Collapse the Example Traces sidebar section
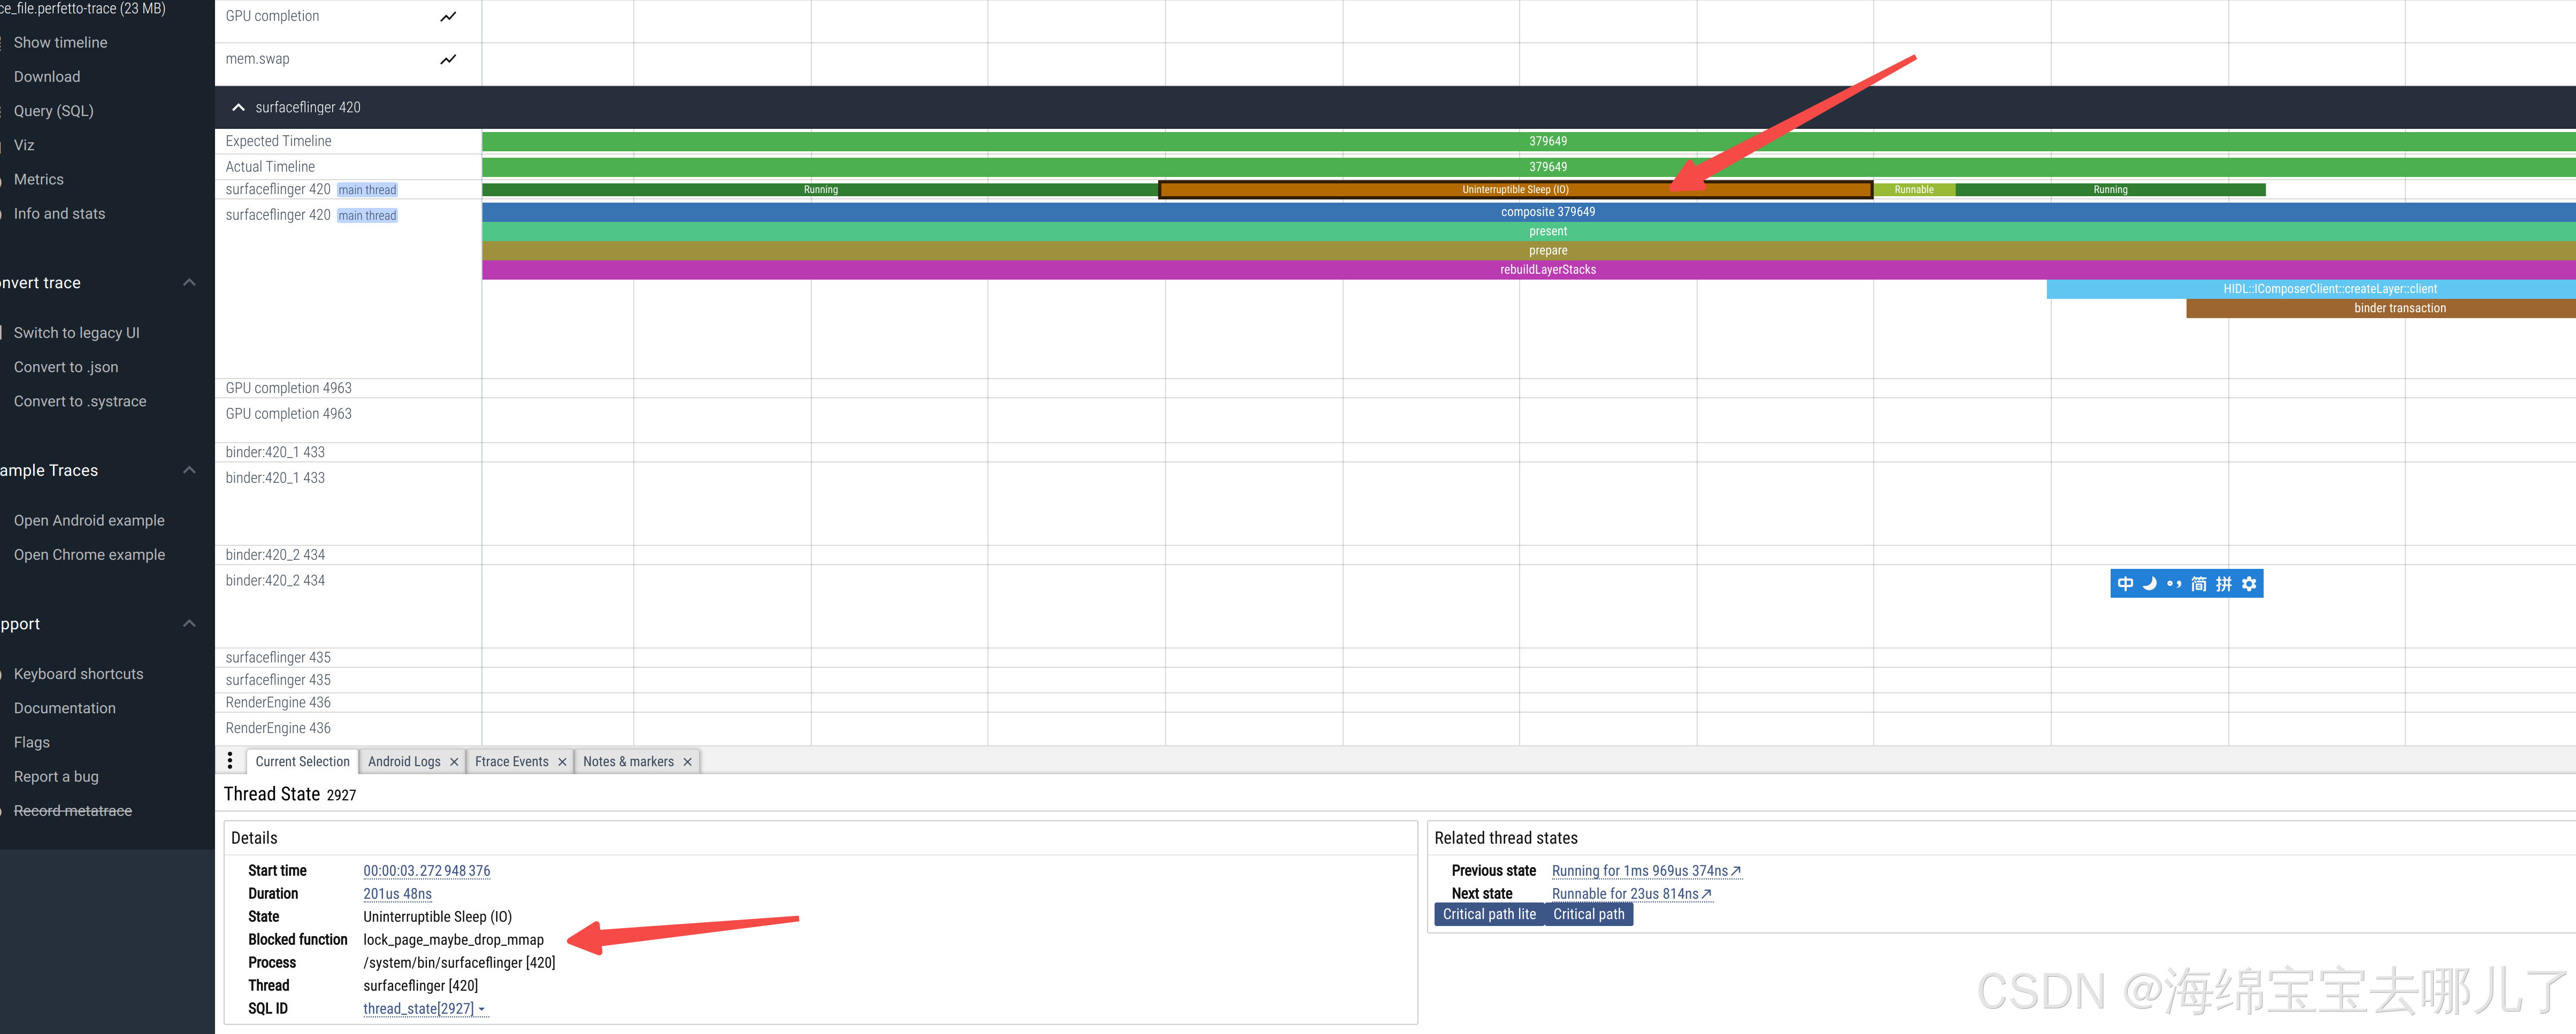This screenshot has height=1034, width=2576. click(x=189, y=471)
